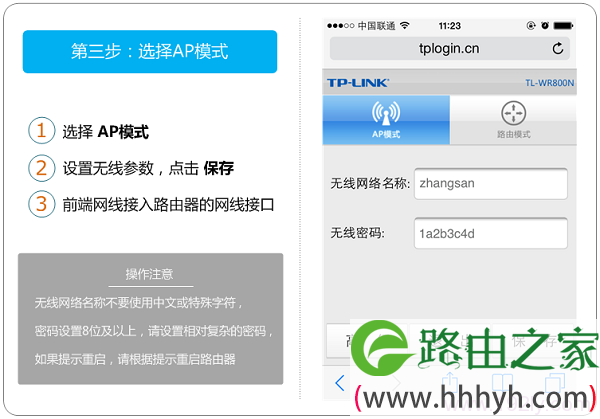600x419 pixels.
Task: Click the 如果提示重启 note line
Action: [x=135, y=359]
